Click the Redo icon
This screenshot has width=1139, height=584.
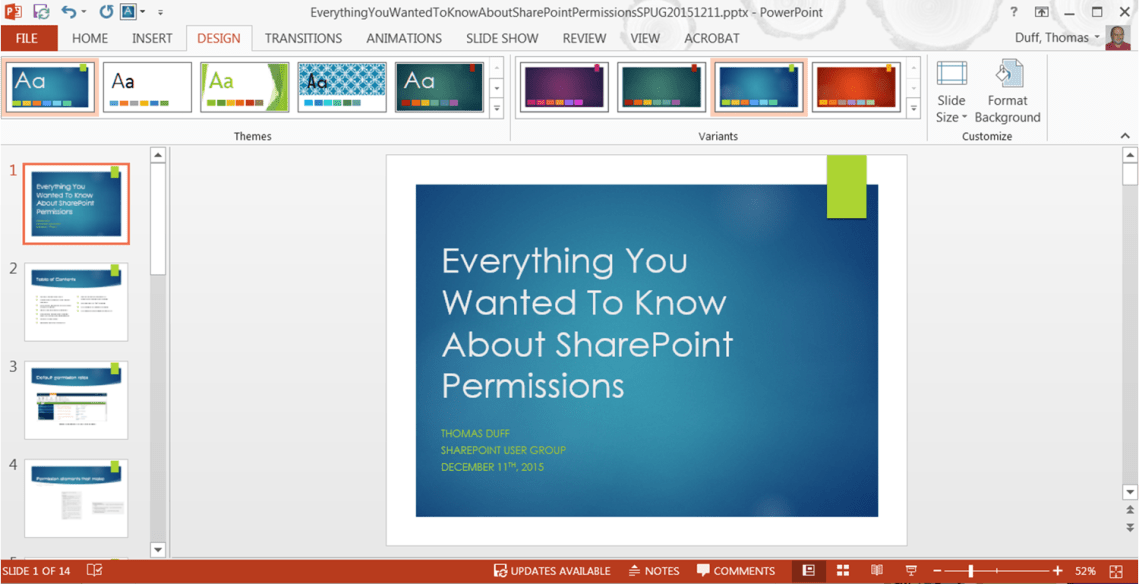[106, 11]
